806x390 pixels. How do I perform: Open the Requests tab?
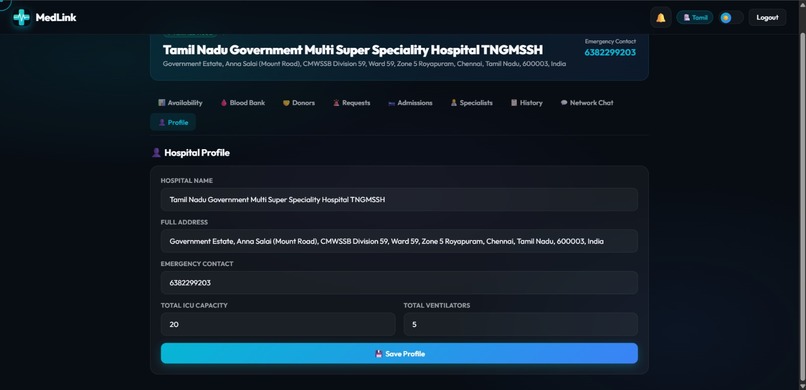352,103
